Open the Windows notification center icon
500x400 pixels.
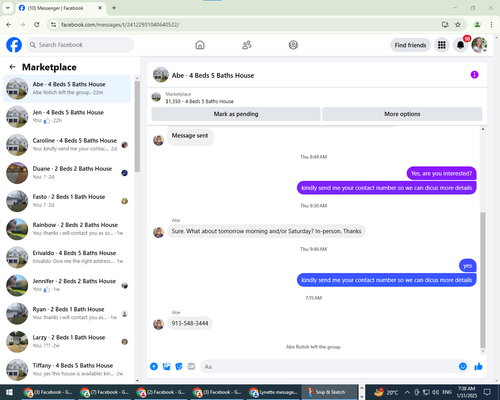point(487,392)
